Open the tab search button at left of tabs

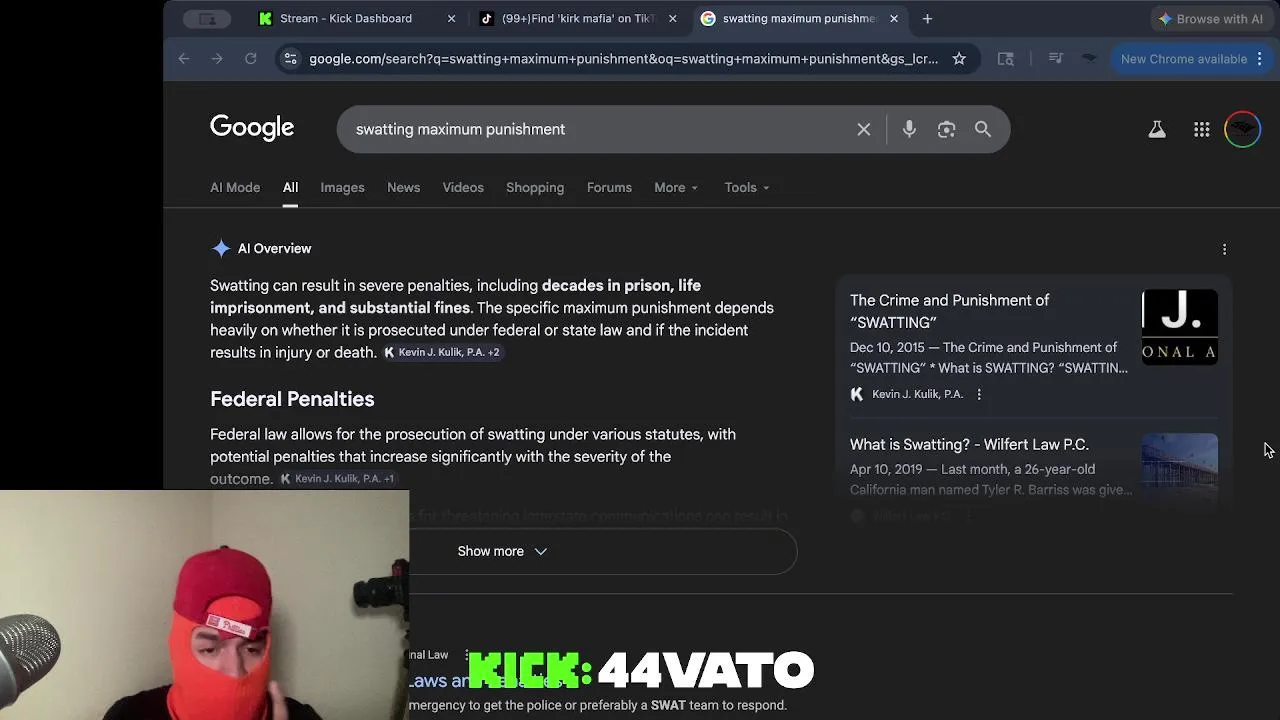pyautogui.click(x=207, y=18)
